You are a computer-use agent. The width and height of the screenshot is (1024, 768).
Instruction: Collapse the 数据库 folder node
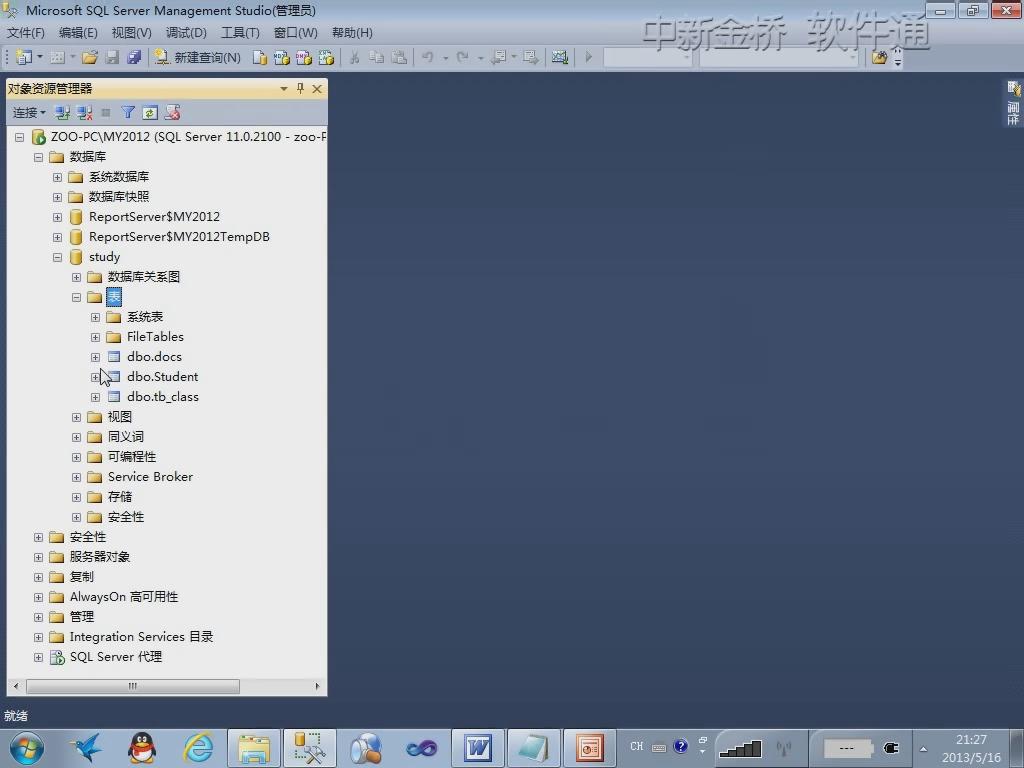point(39,157)
